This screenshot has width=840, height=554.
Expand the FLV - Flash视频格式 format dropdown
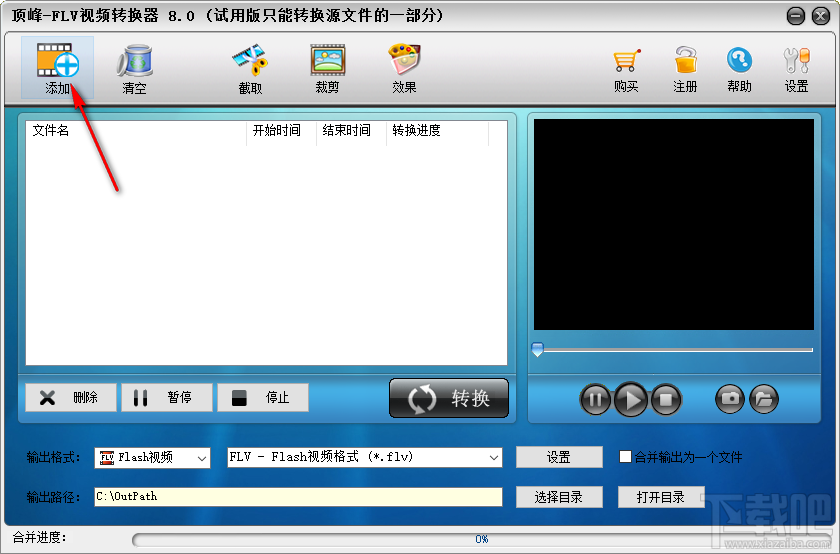click(365, 458)
